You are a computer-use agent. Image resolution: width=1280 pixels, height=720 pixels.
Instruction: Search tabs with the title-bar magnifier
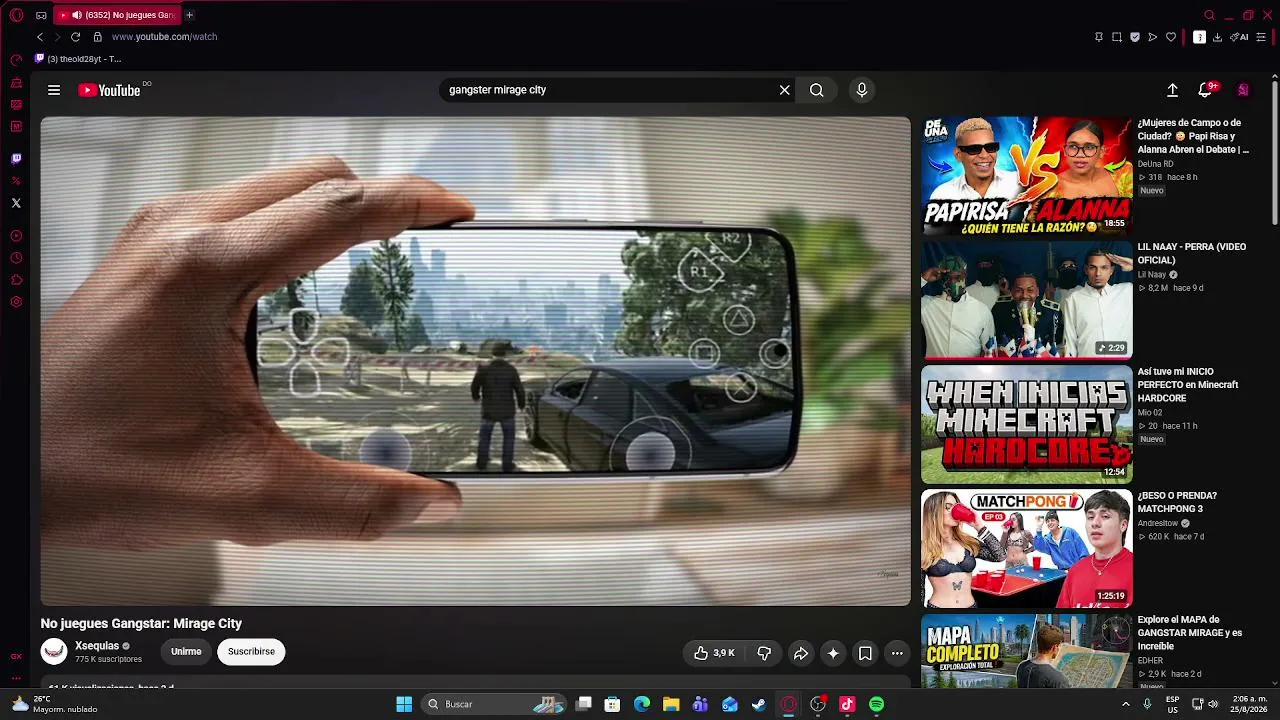(x=1209, y=15)
